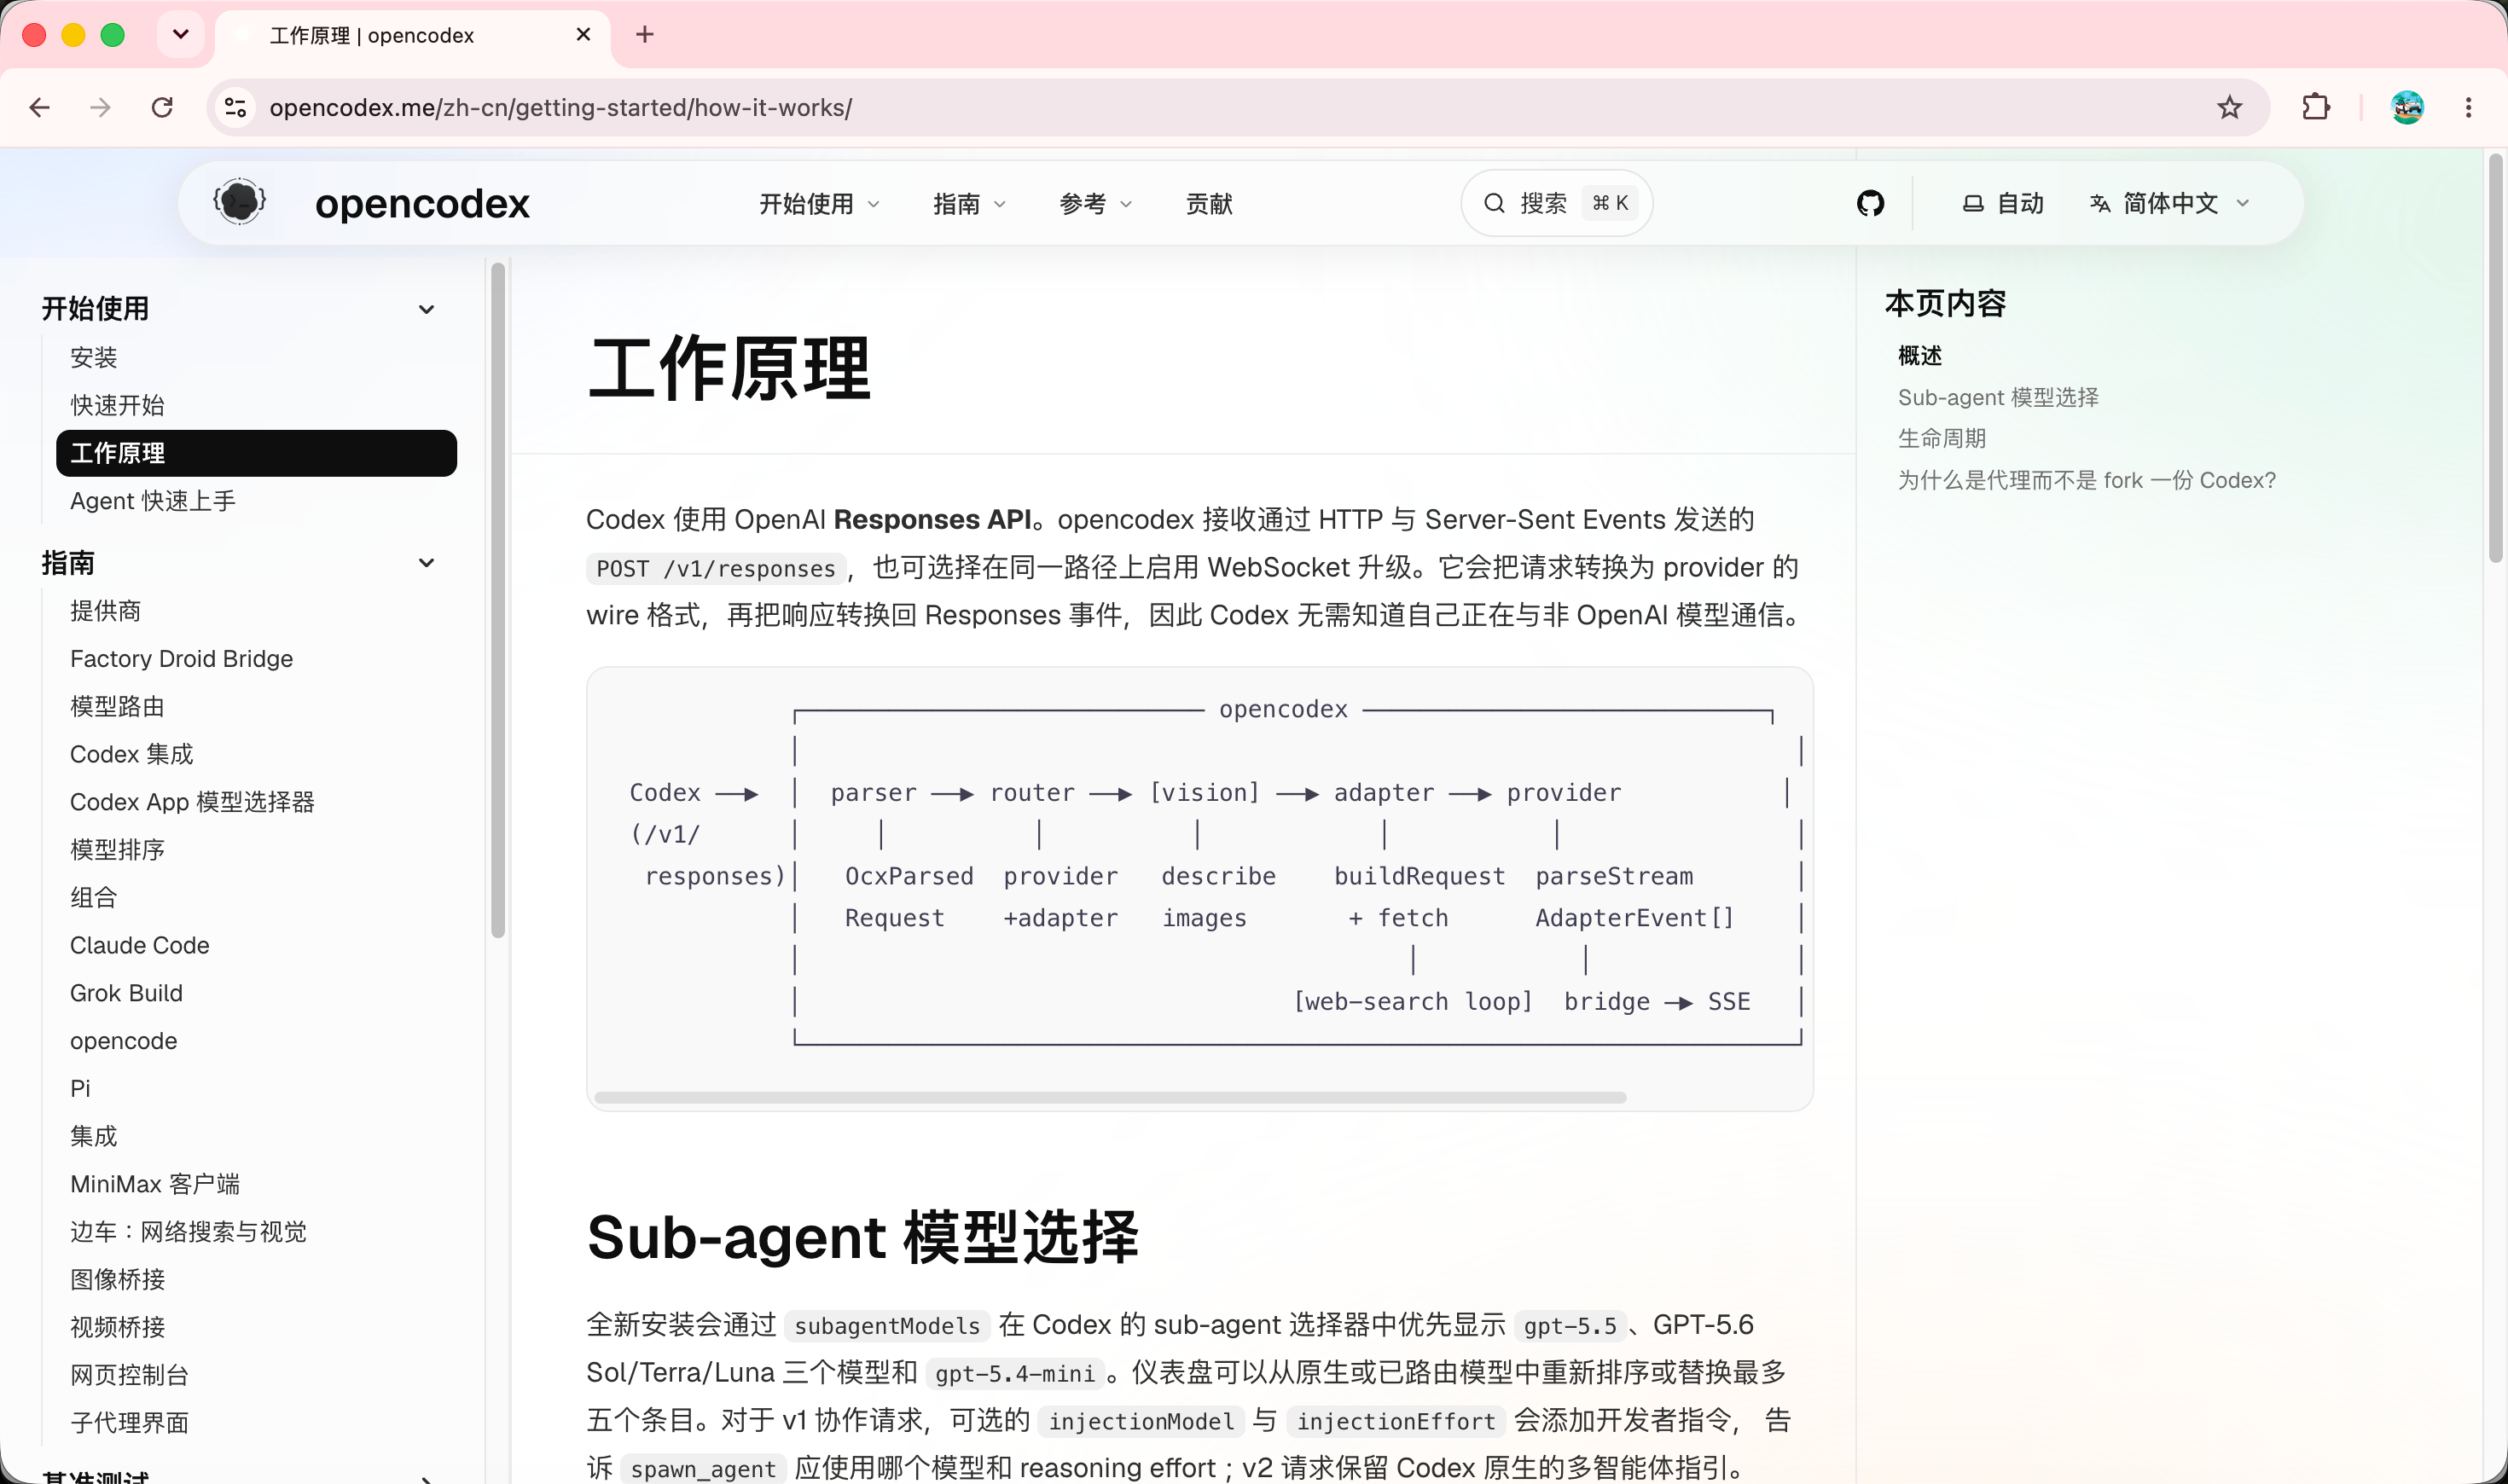The image size is (2508, 1484).
Task: Expand the 参考 navigation menu
Action: tap(1096, 204)
